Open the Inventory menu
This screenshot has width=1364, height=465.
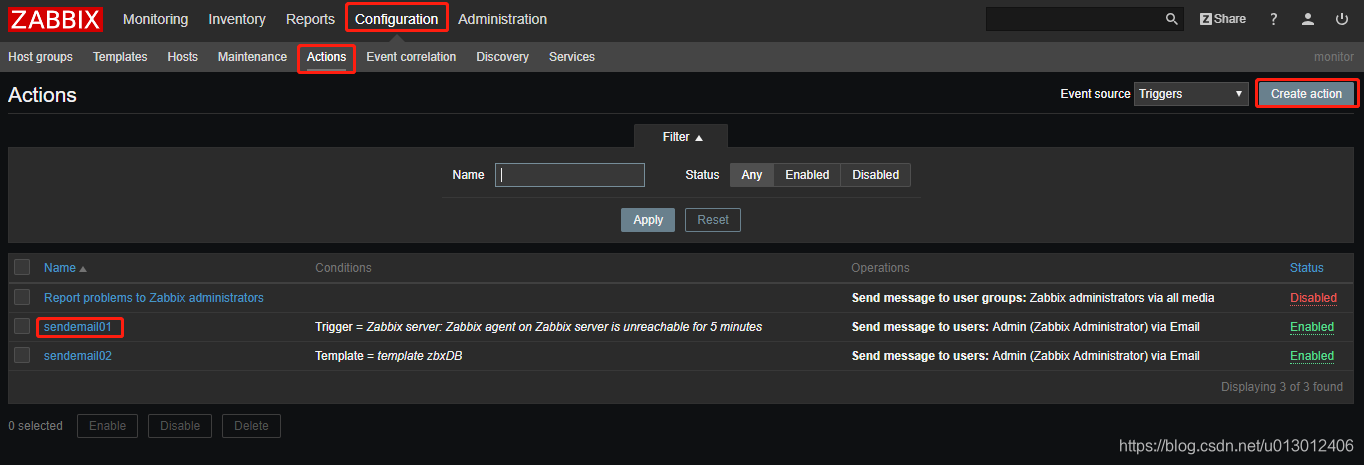(237, 19)
